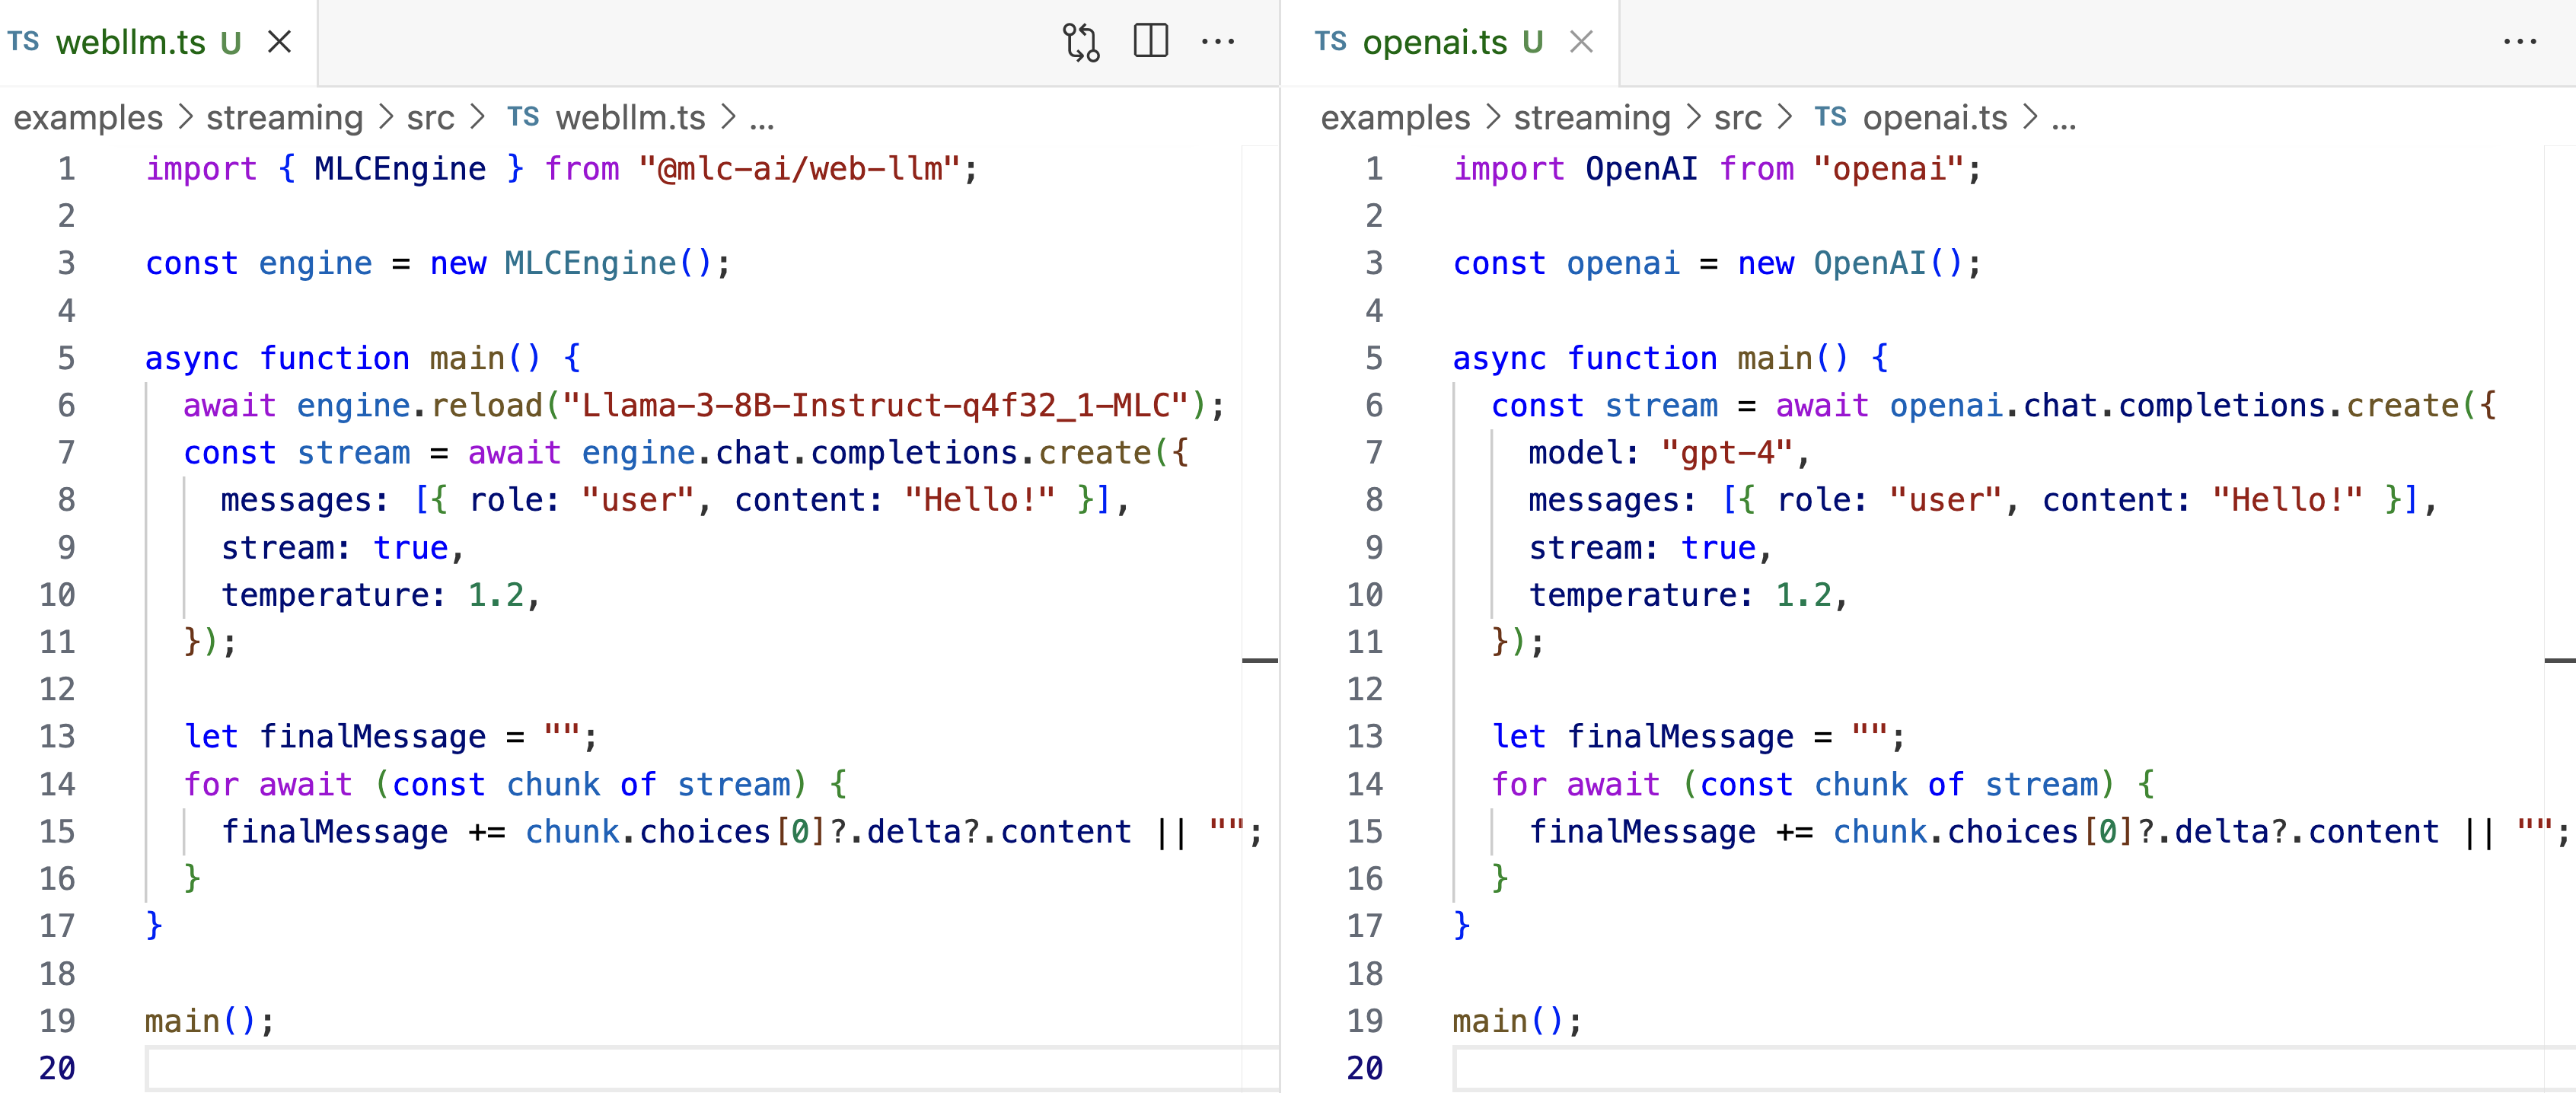Open 'streaming' breadcrumb in openai.ts pane
Viewport: 2576px width, 1093px height.
coord(1592,118)
